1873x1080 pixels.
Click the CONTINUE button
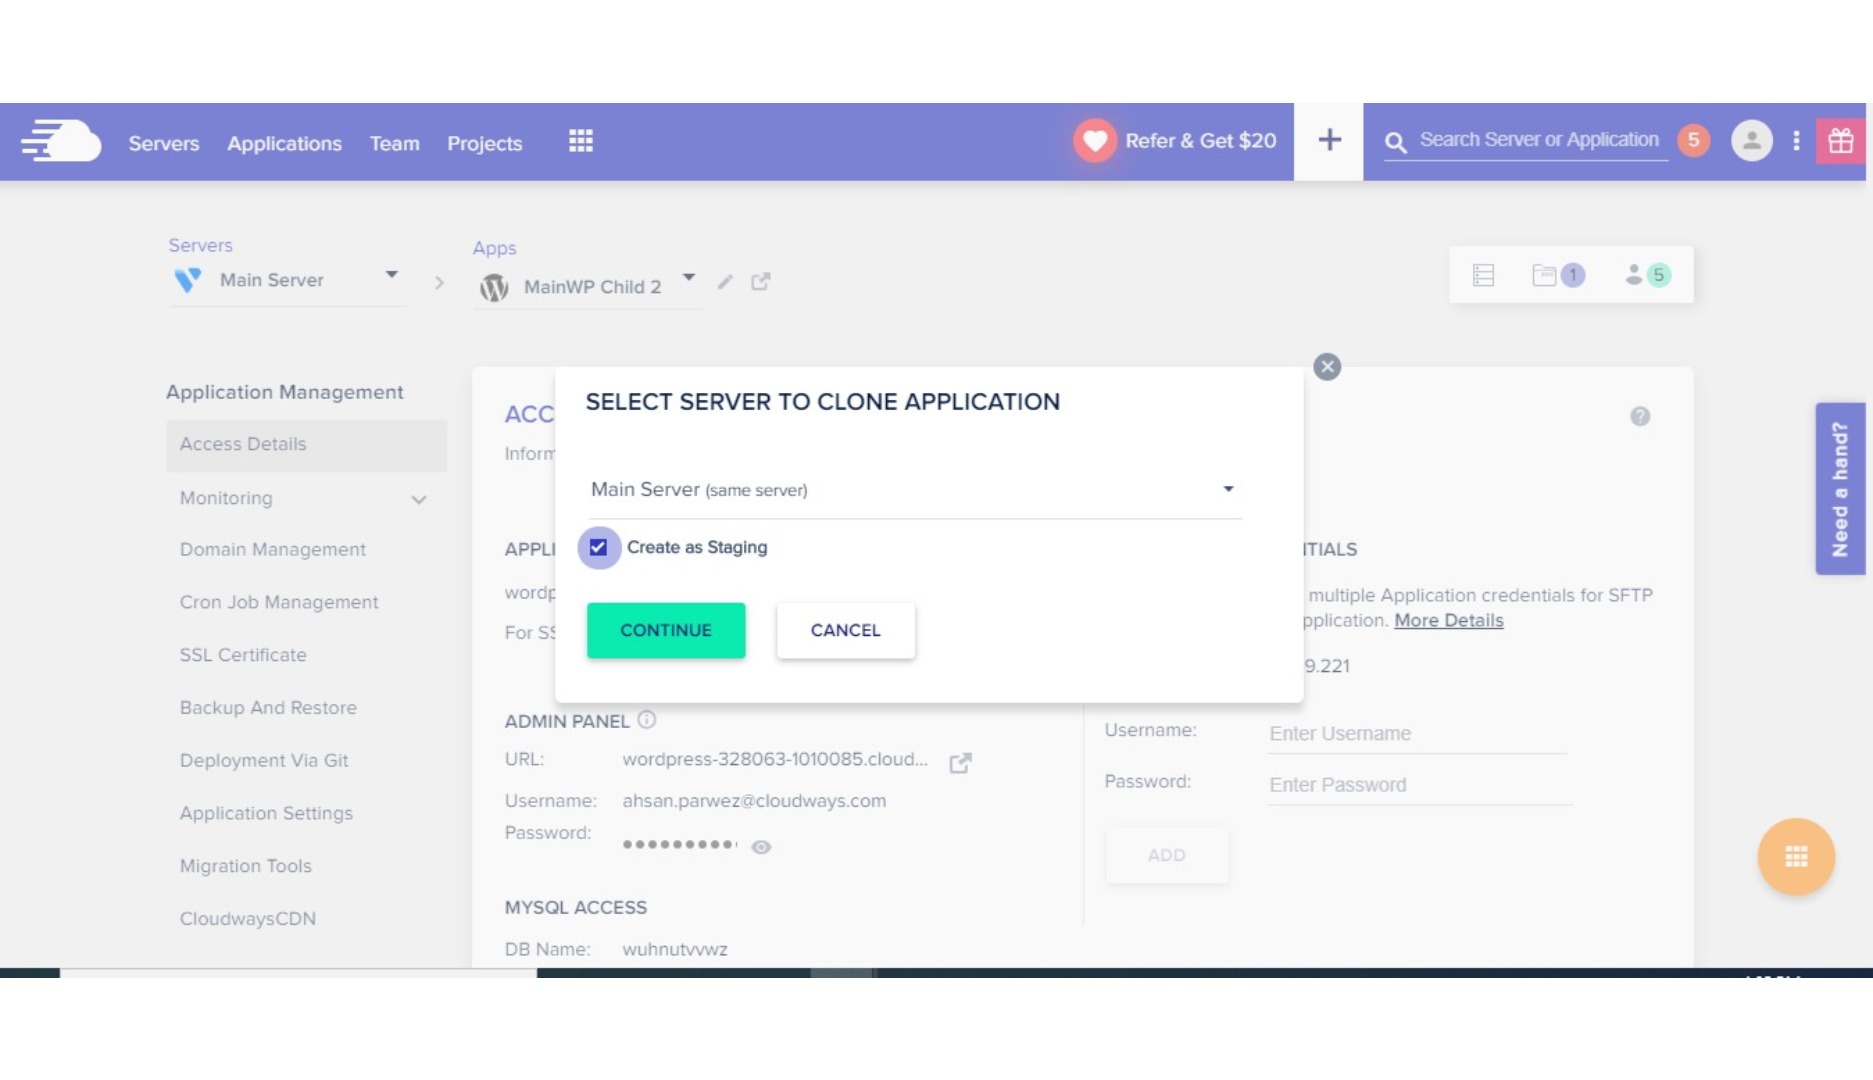click(x=666, y=630)
